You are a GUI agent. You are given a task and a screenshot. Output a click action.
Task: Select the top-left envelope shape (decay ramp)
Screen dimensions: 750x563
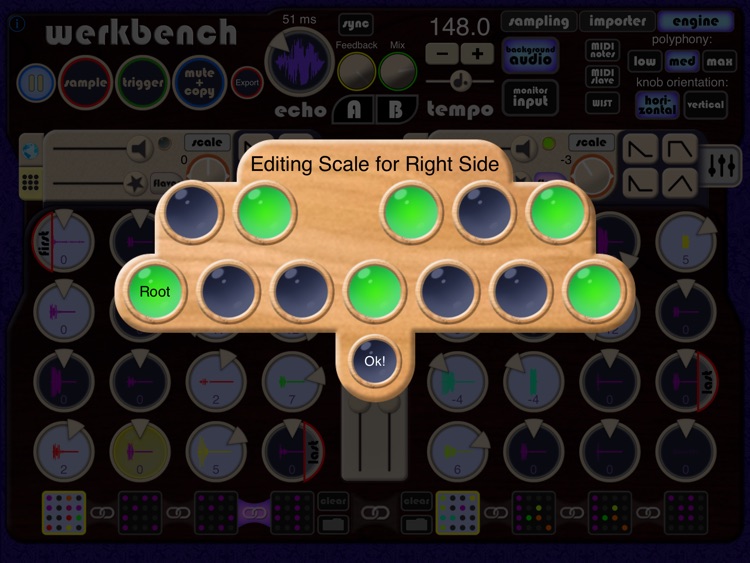pyautogui.click(x=640, y=150)
